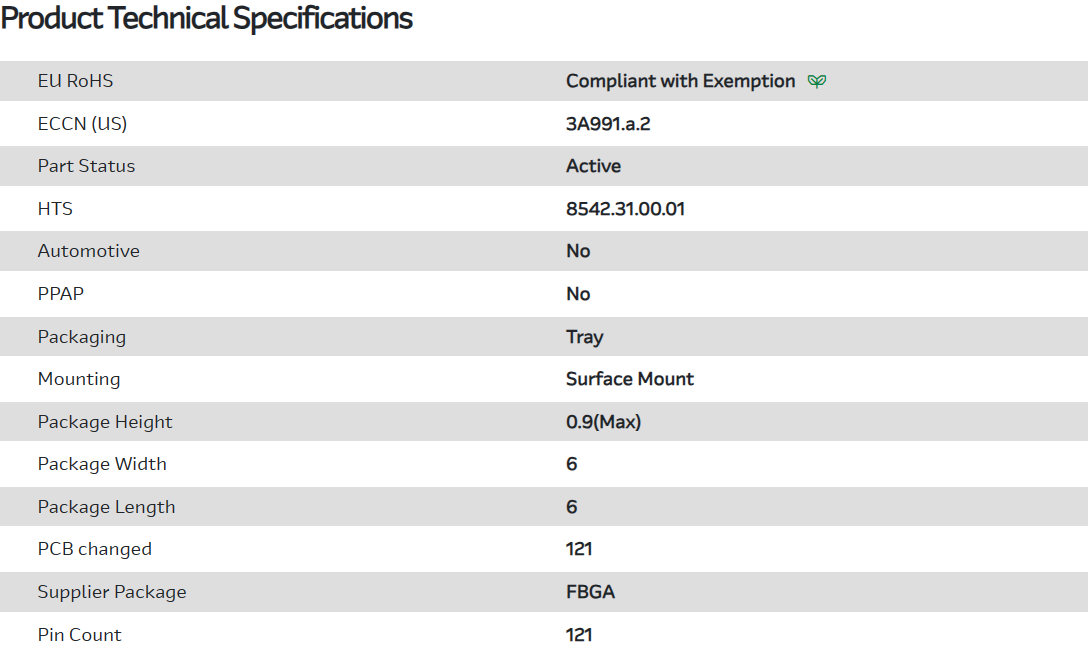The width and height of the screenshot is (1088, 652).
Task: Click the Part Status label
Action: (86, 166)
